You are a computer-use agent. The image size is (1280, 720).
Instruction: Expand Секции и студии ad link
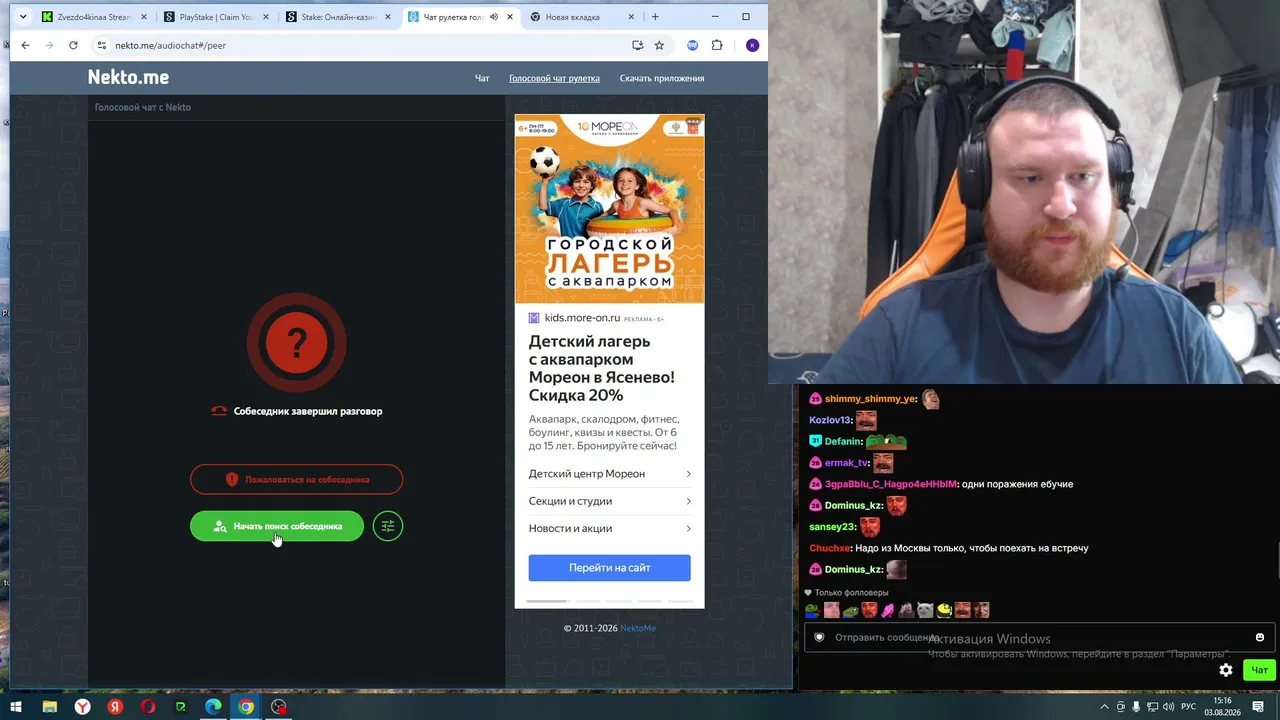[609, 501]
